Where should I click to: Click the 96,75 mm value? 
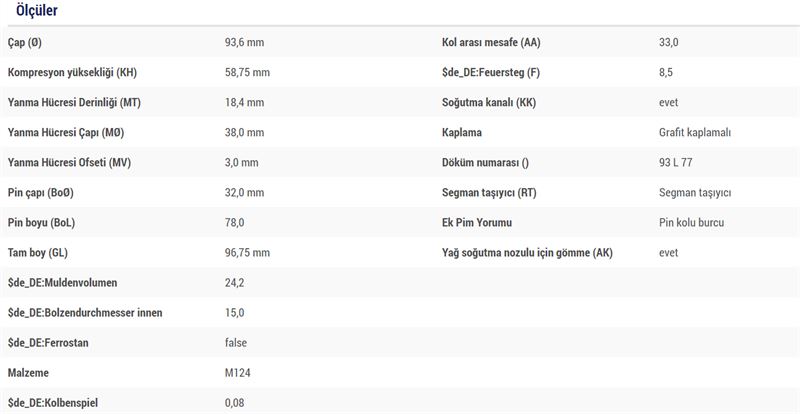pos(247,253)
